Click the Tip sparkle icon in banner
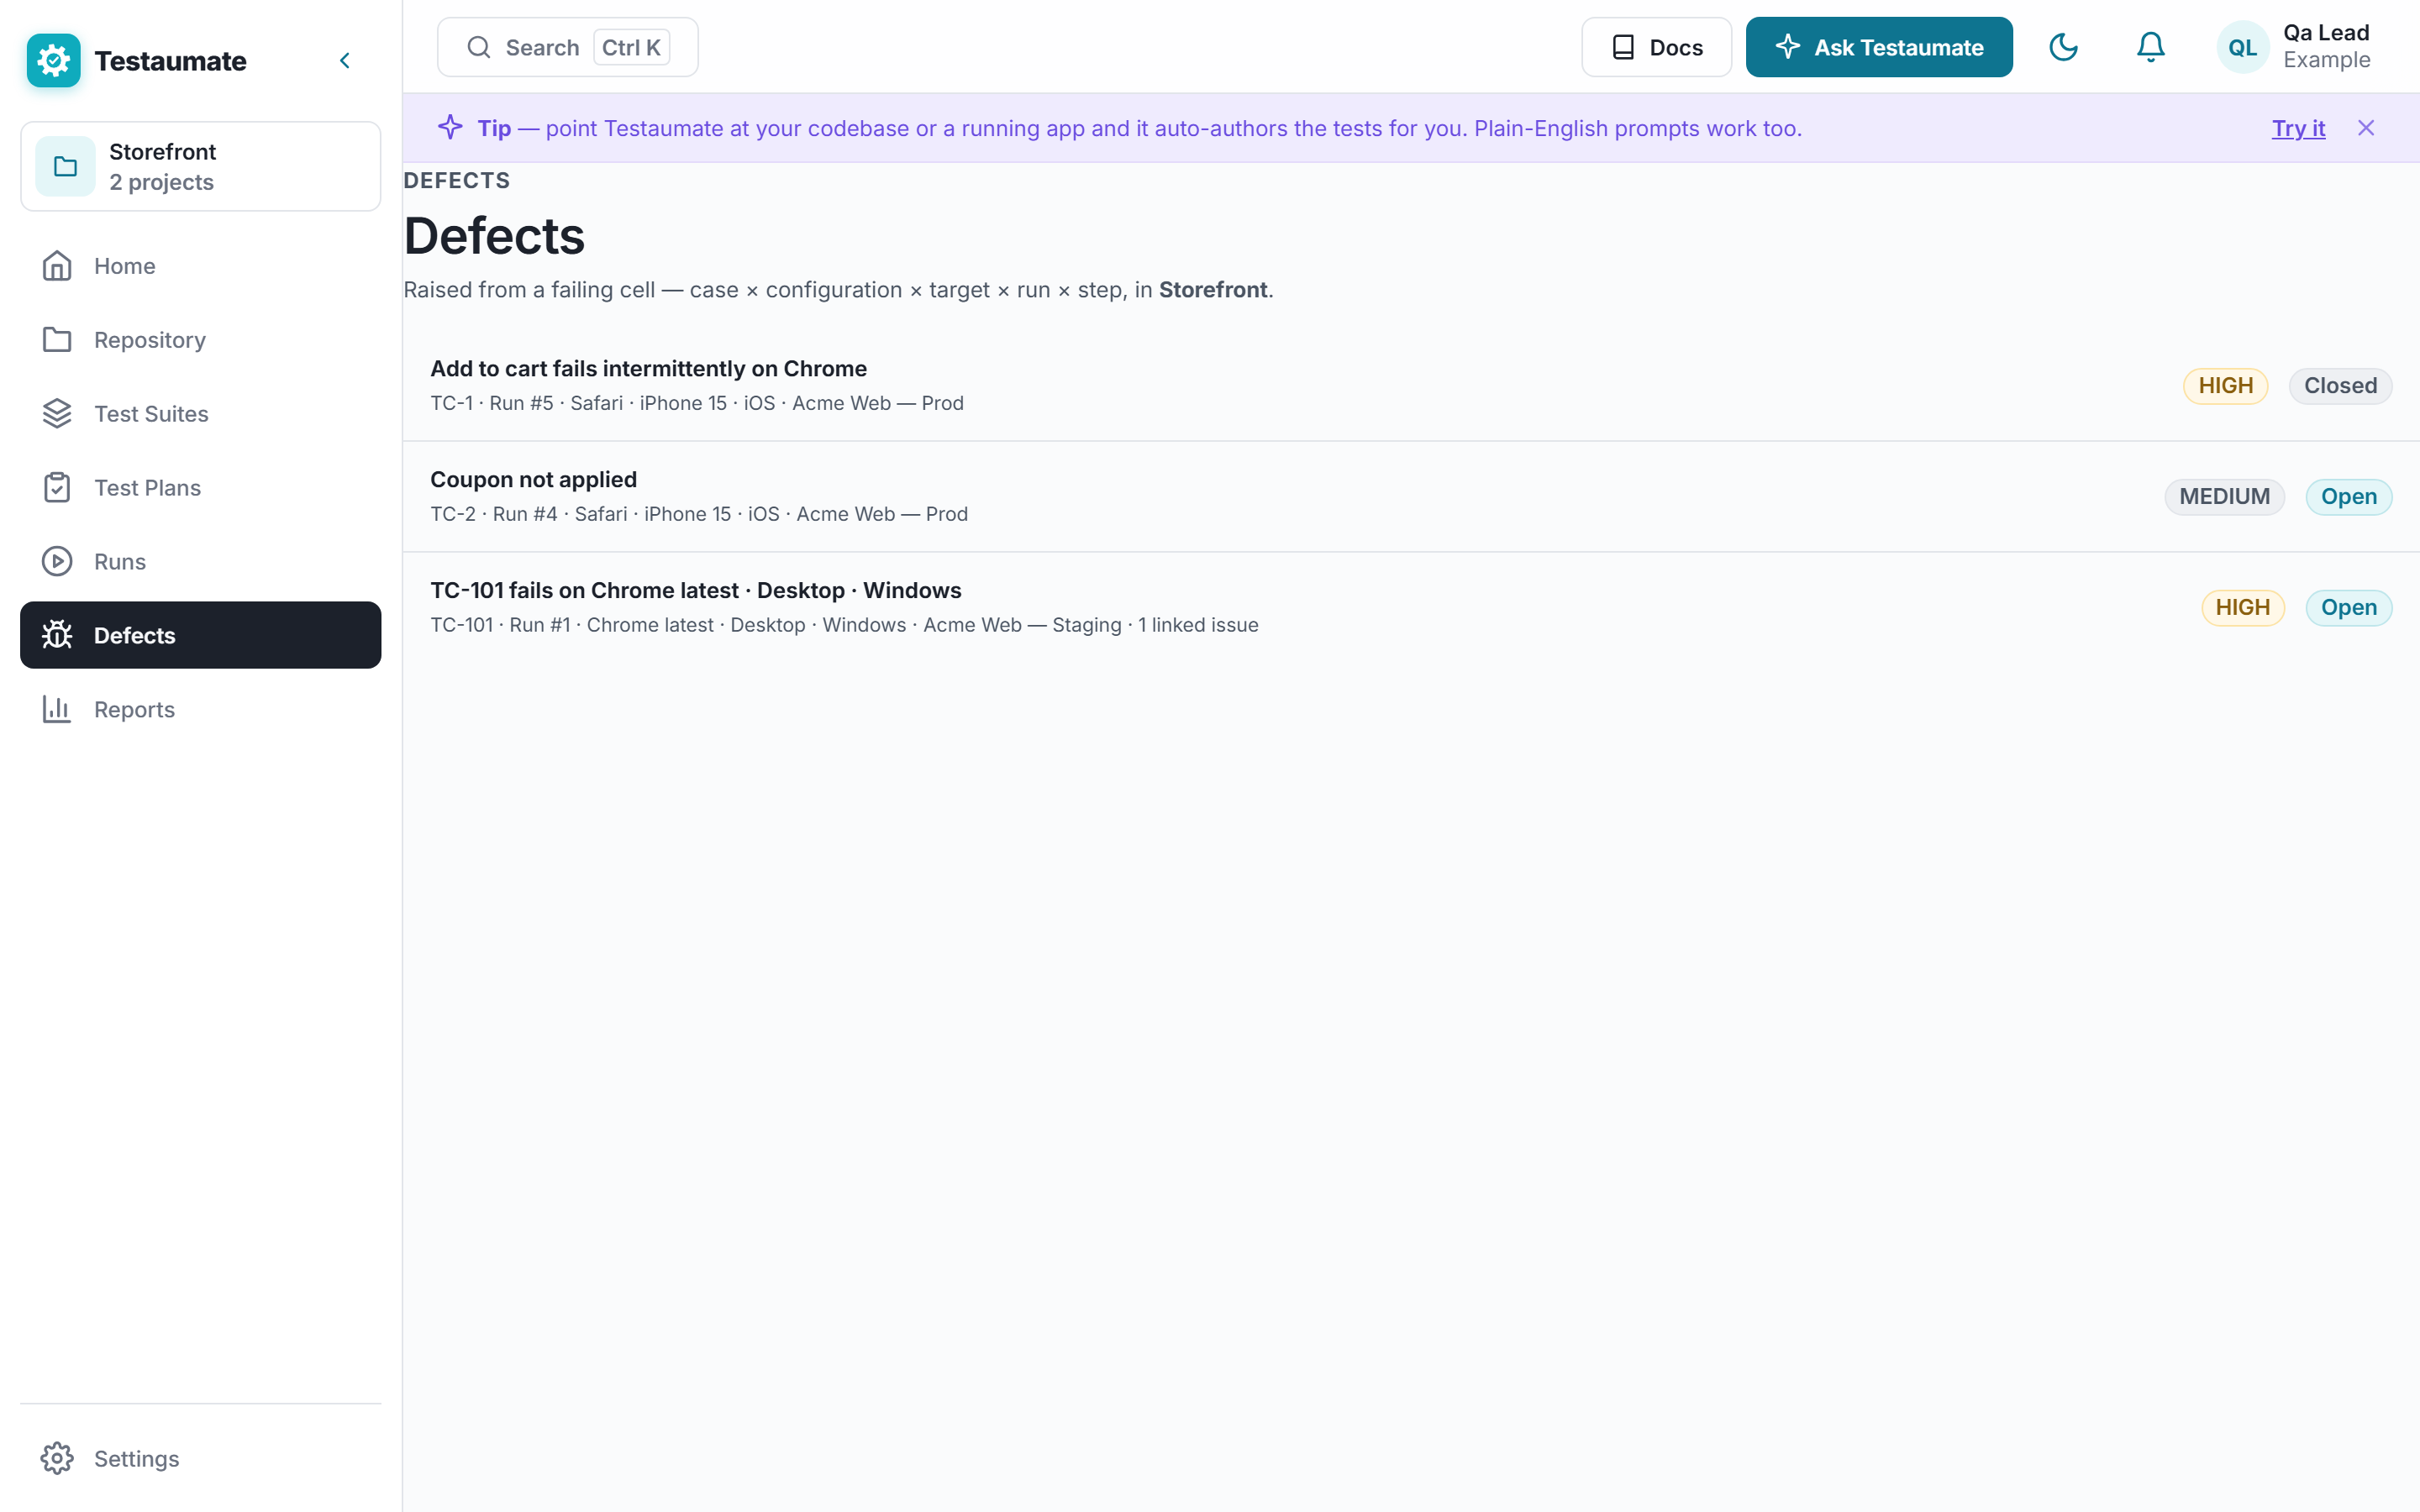 (450, 128)
